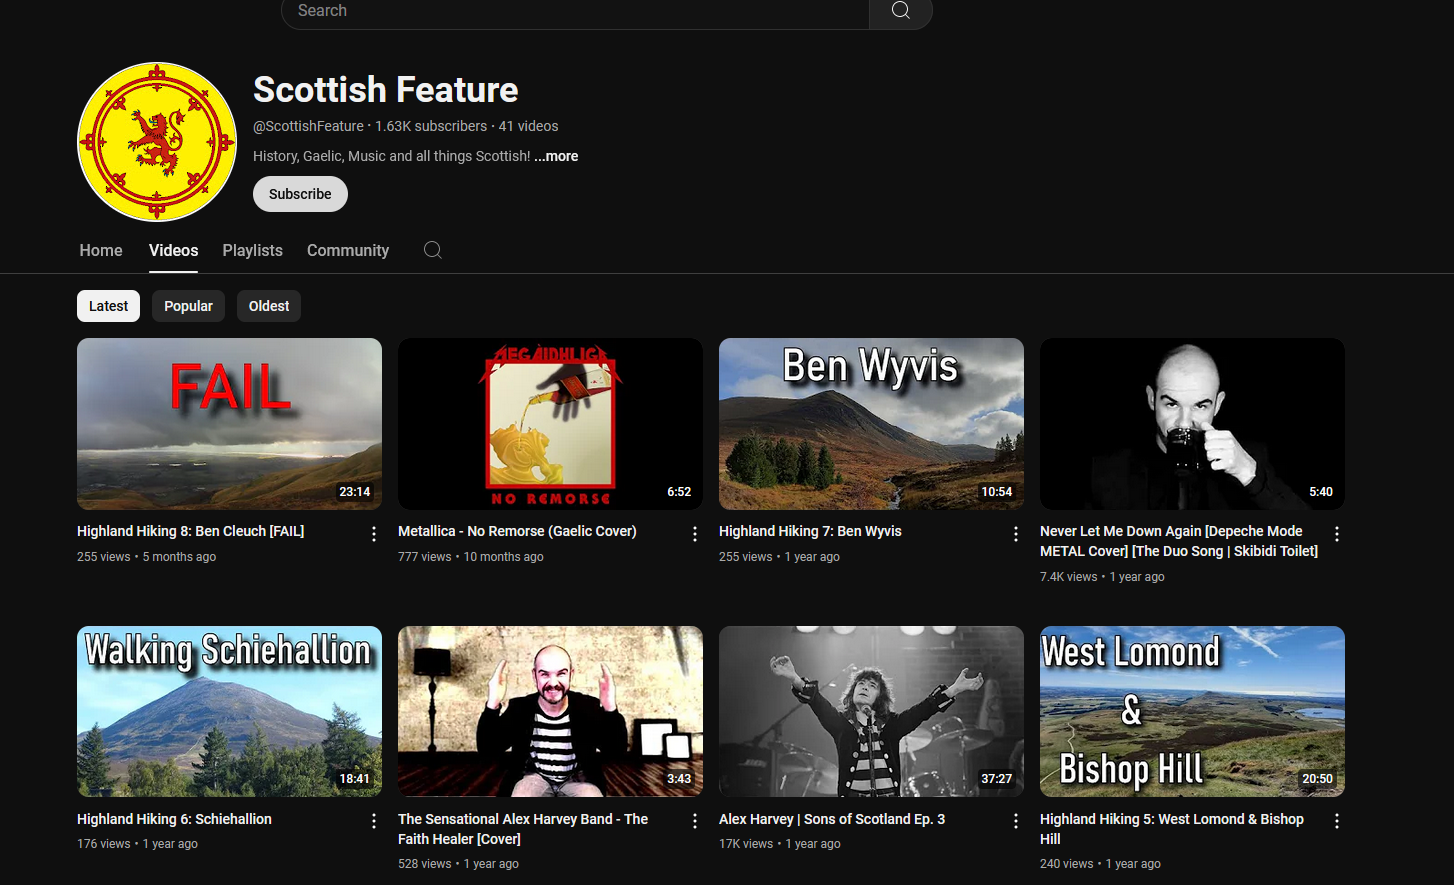Open options menu for Never Let Me Down Again
The width and height of the screenshot is (1454, 885).
click(x=1337, y=534)
